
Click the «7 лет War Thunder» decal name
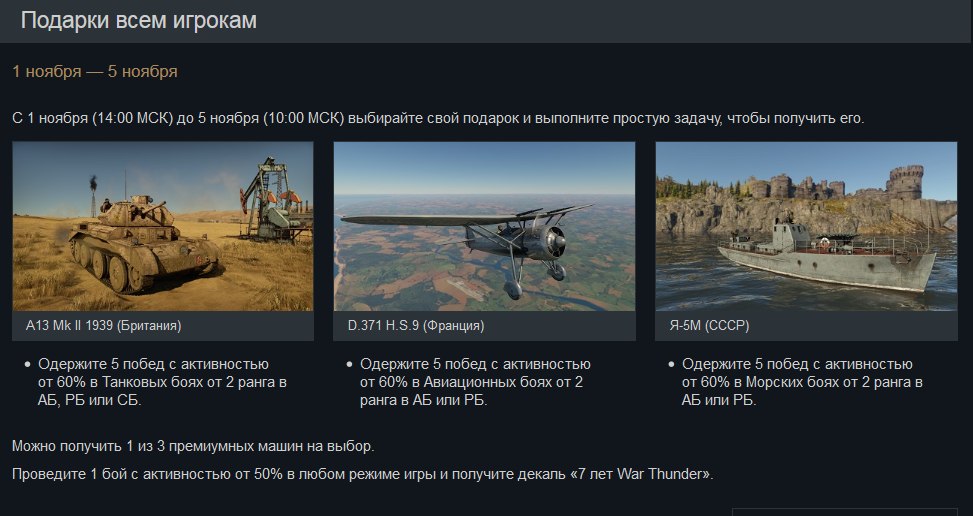(x=639, y=474)
